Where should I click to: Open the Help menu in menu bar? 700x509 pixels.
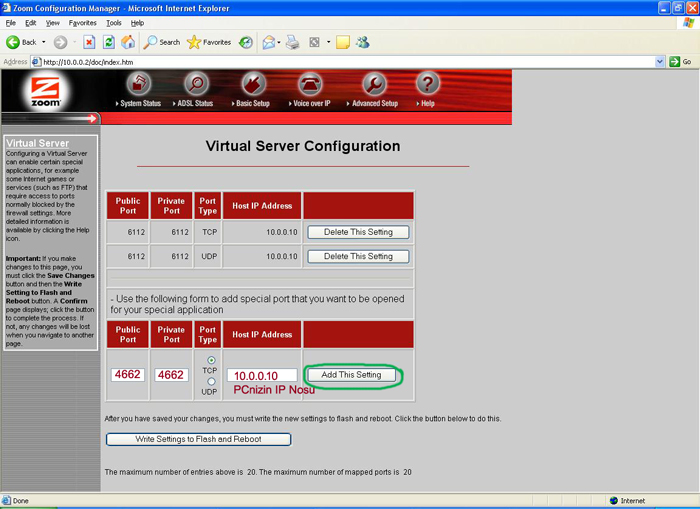coord(137,23)
